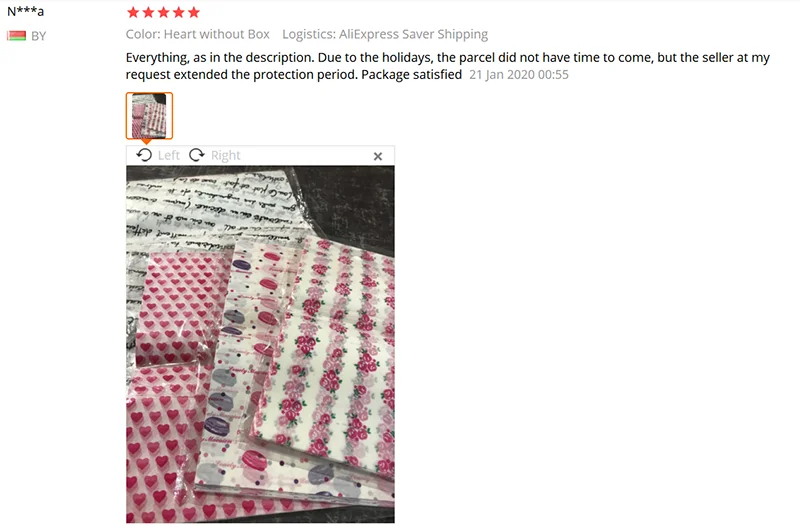Click the 'Left' rotate label
Screen dimensions: 800x527
[168, 155]
